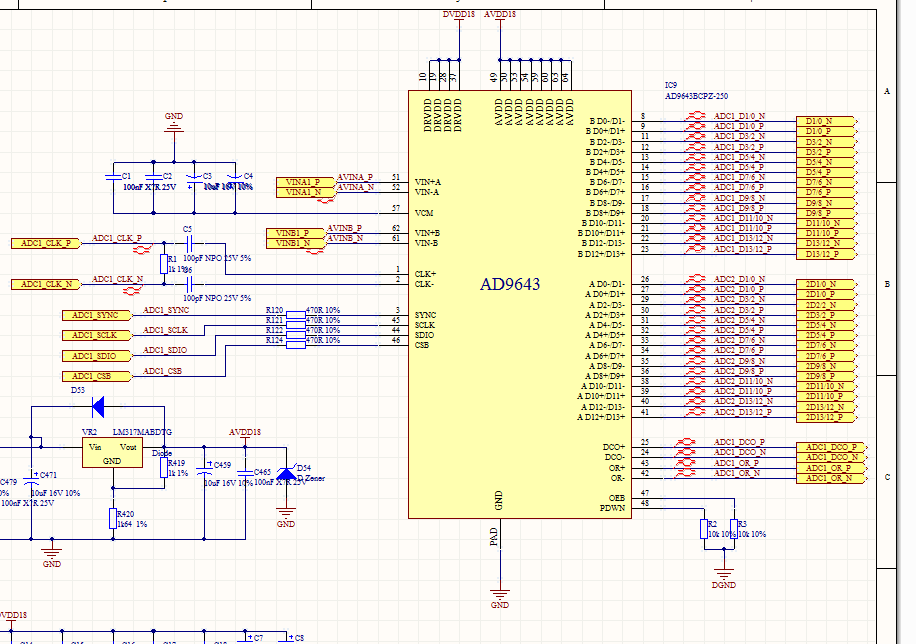Select the DGND ground symbol
Viewport: 916px width, 644px height.
click(x=724, y=574)
